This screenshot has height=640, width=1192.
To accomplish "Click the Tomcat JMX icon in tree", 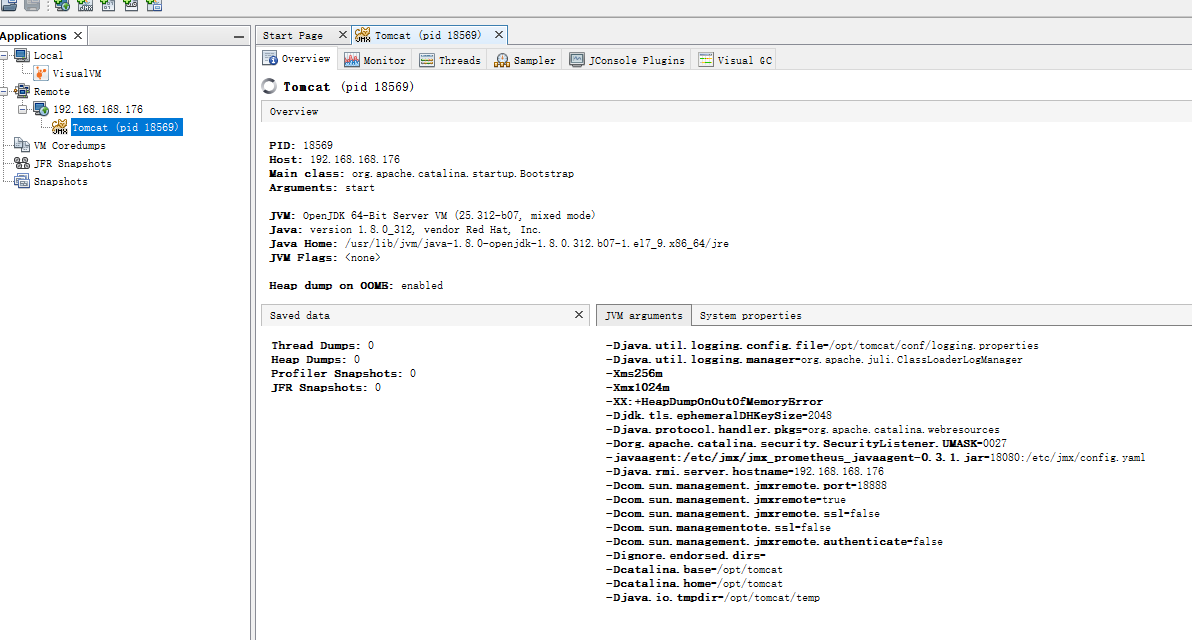I will click(59, 127).
